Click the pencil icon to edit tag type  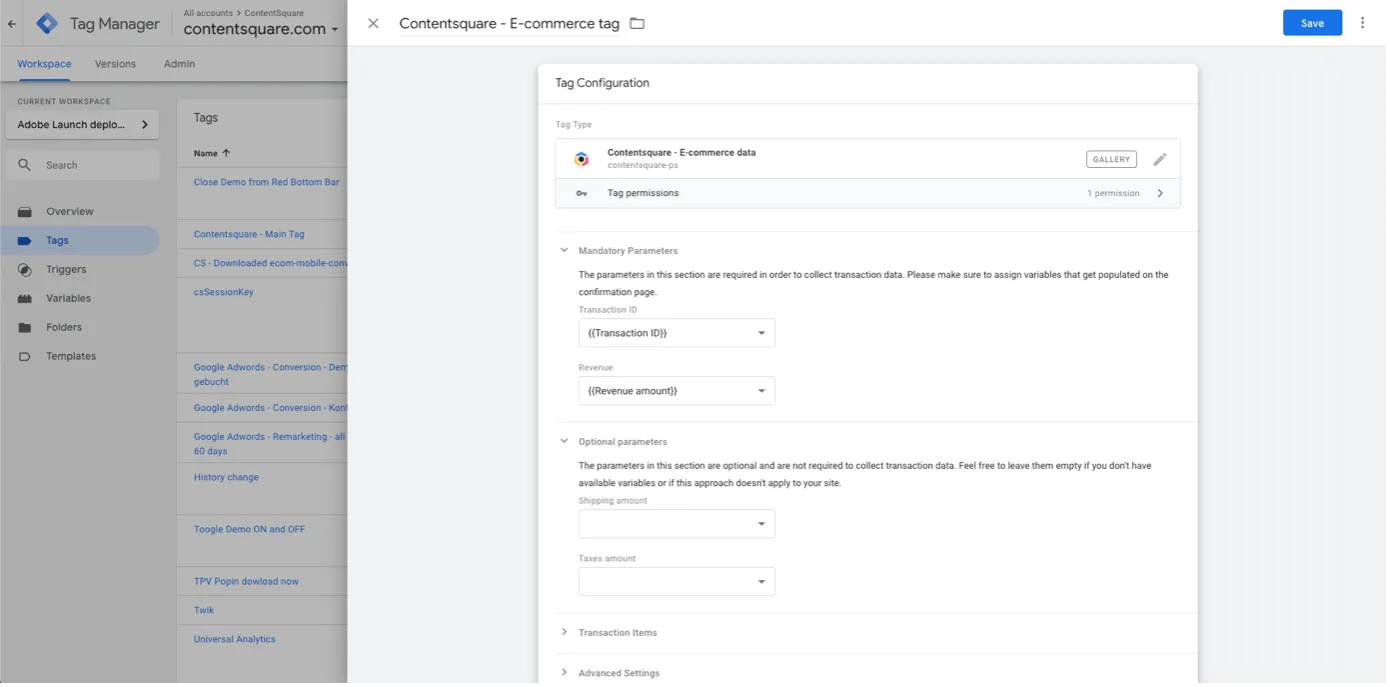pyautogui.click(x=1159, y=159)
